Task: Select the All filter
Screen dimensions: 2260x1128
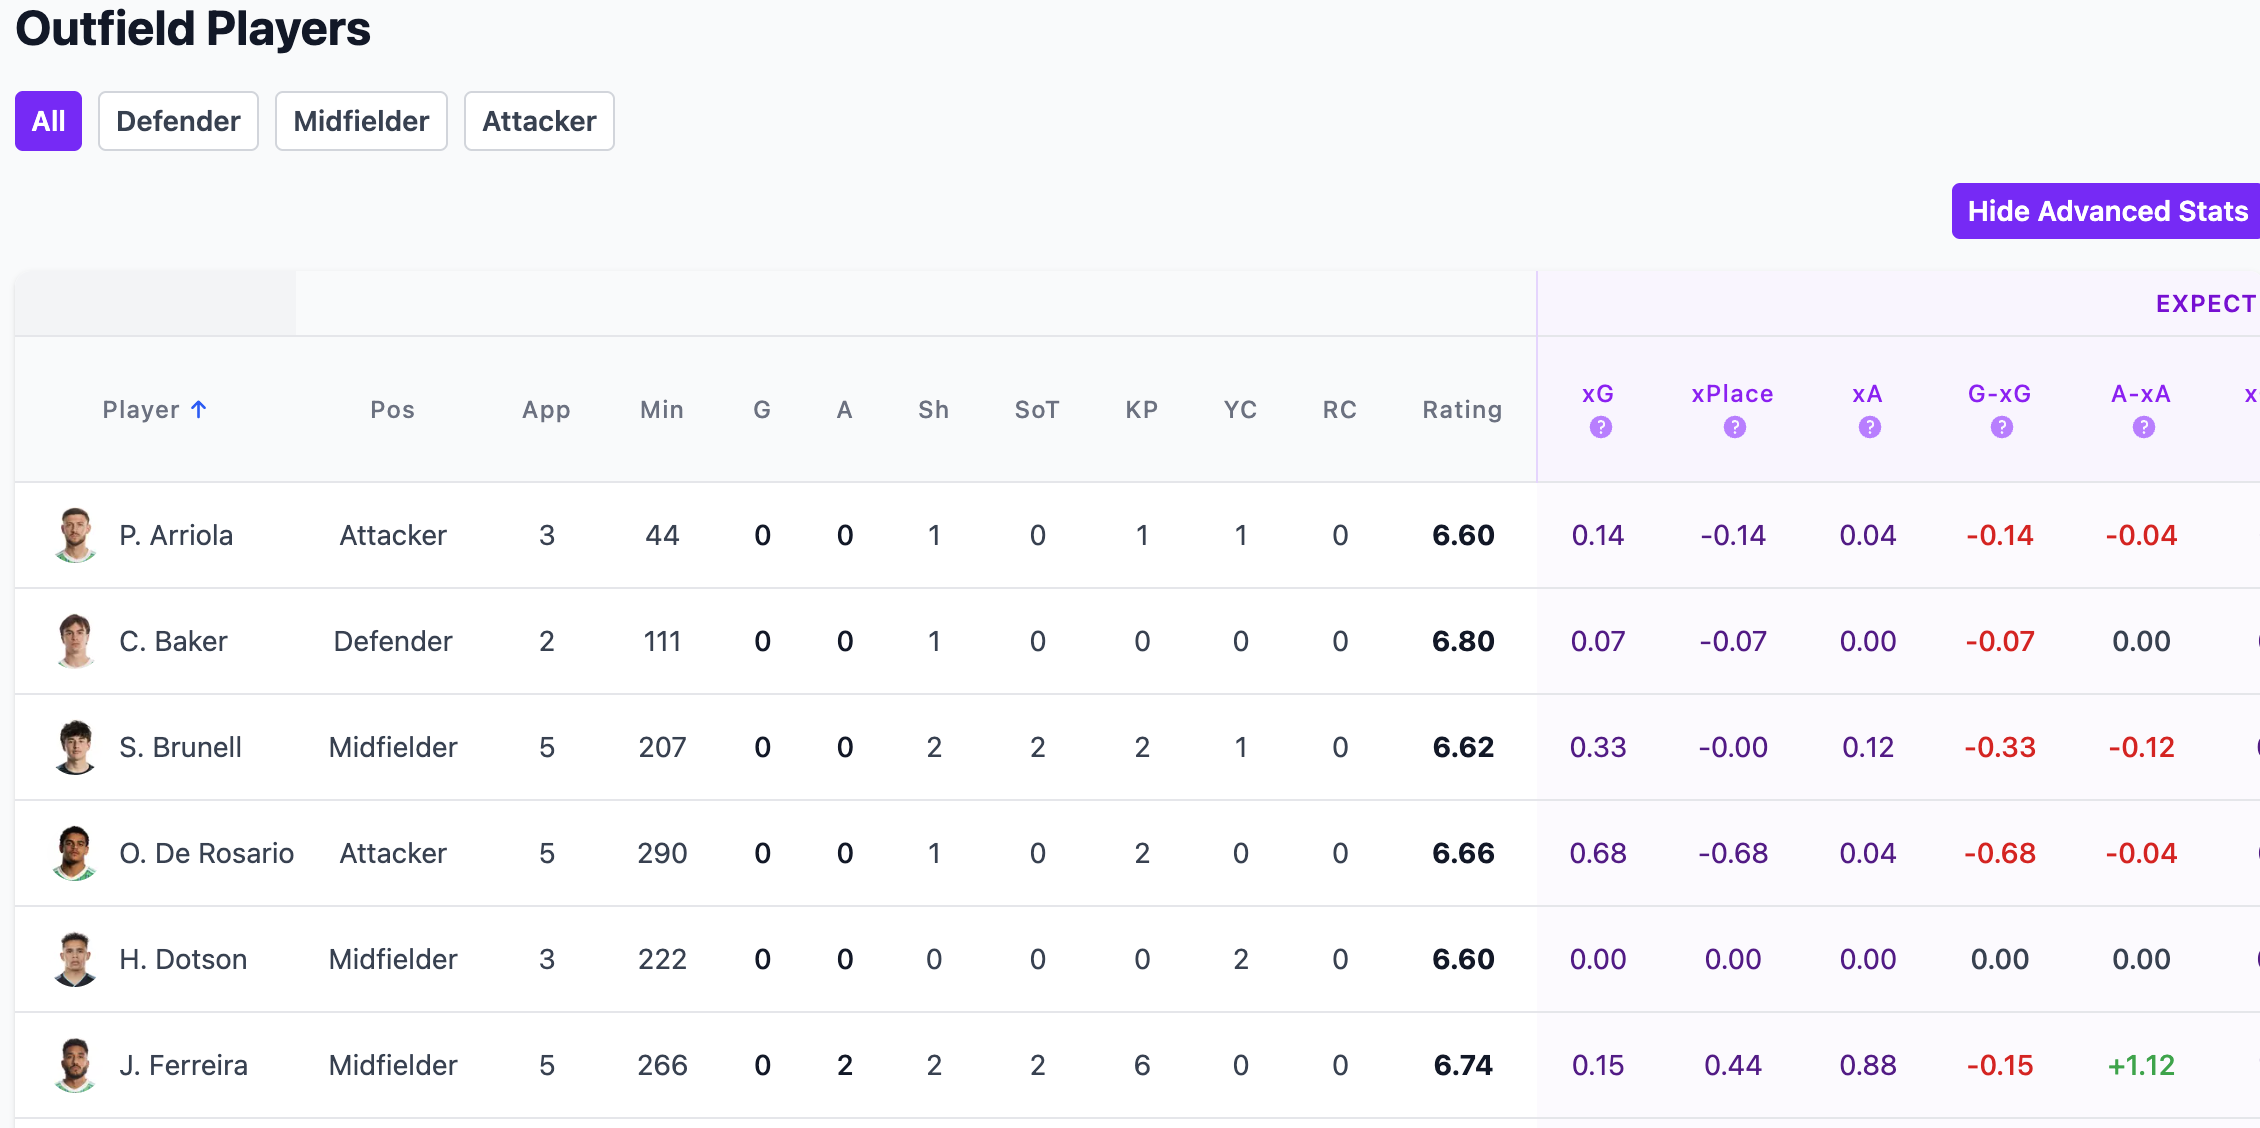Action: 48,121
